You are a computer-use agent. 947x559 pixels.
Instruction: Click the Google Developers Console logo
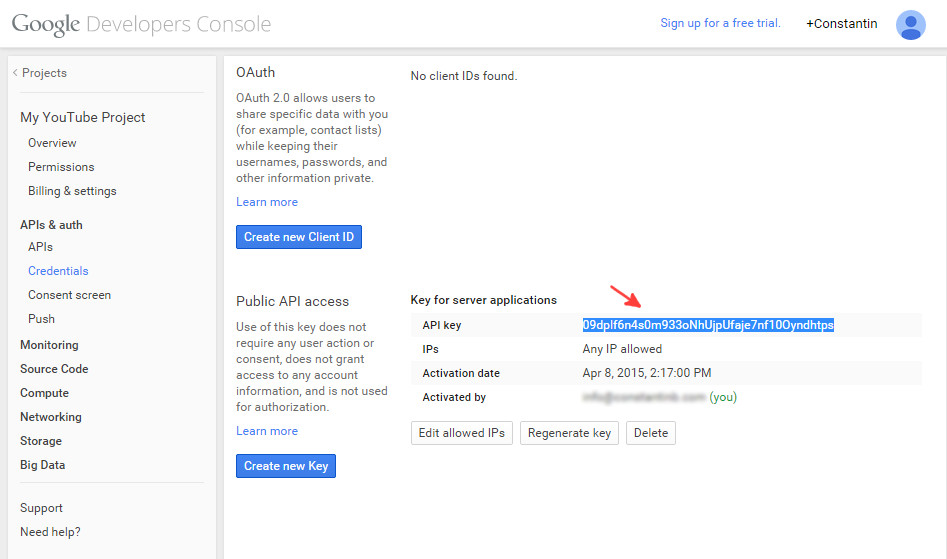click(141, 24)
